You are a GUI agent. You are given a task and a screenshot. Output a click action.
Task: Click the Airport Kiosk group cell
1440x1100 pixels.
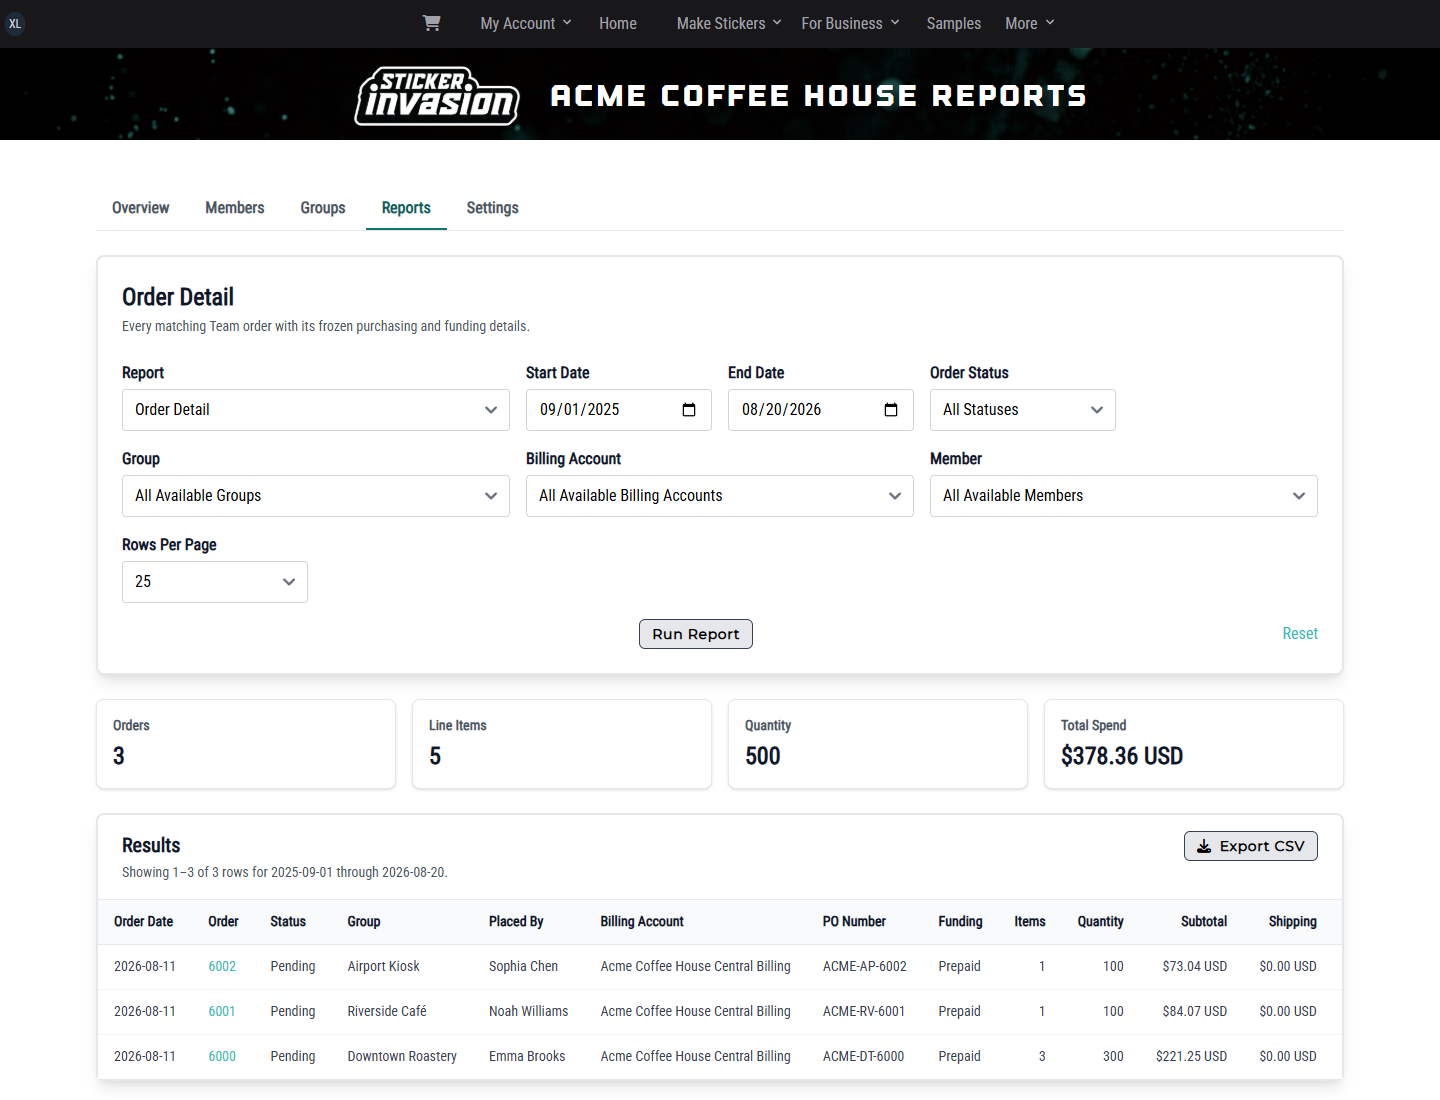384,966
